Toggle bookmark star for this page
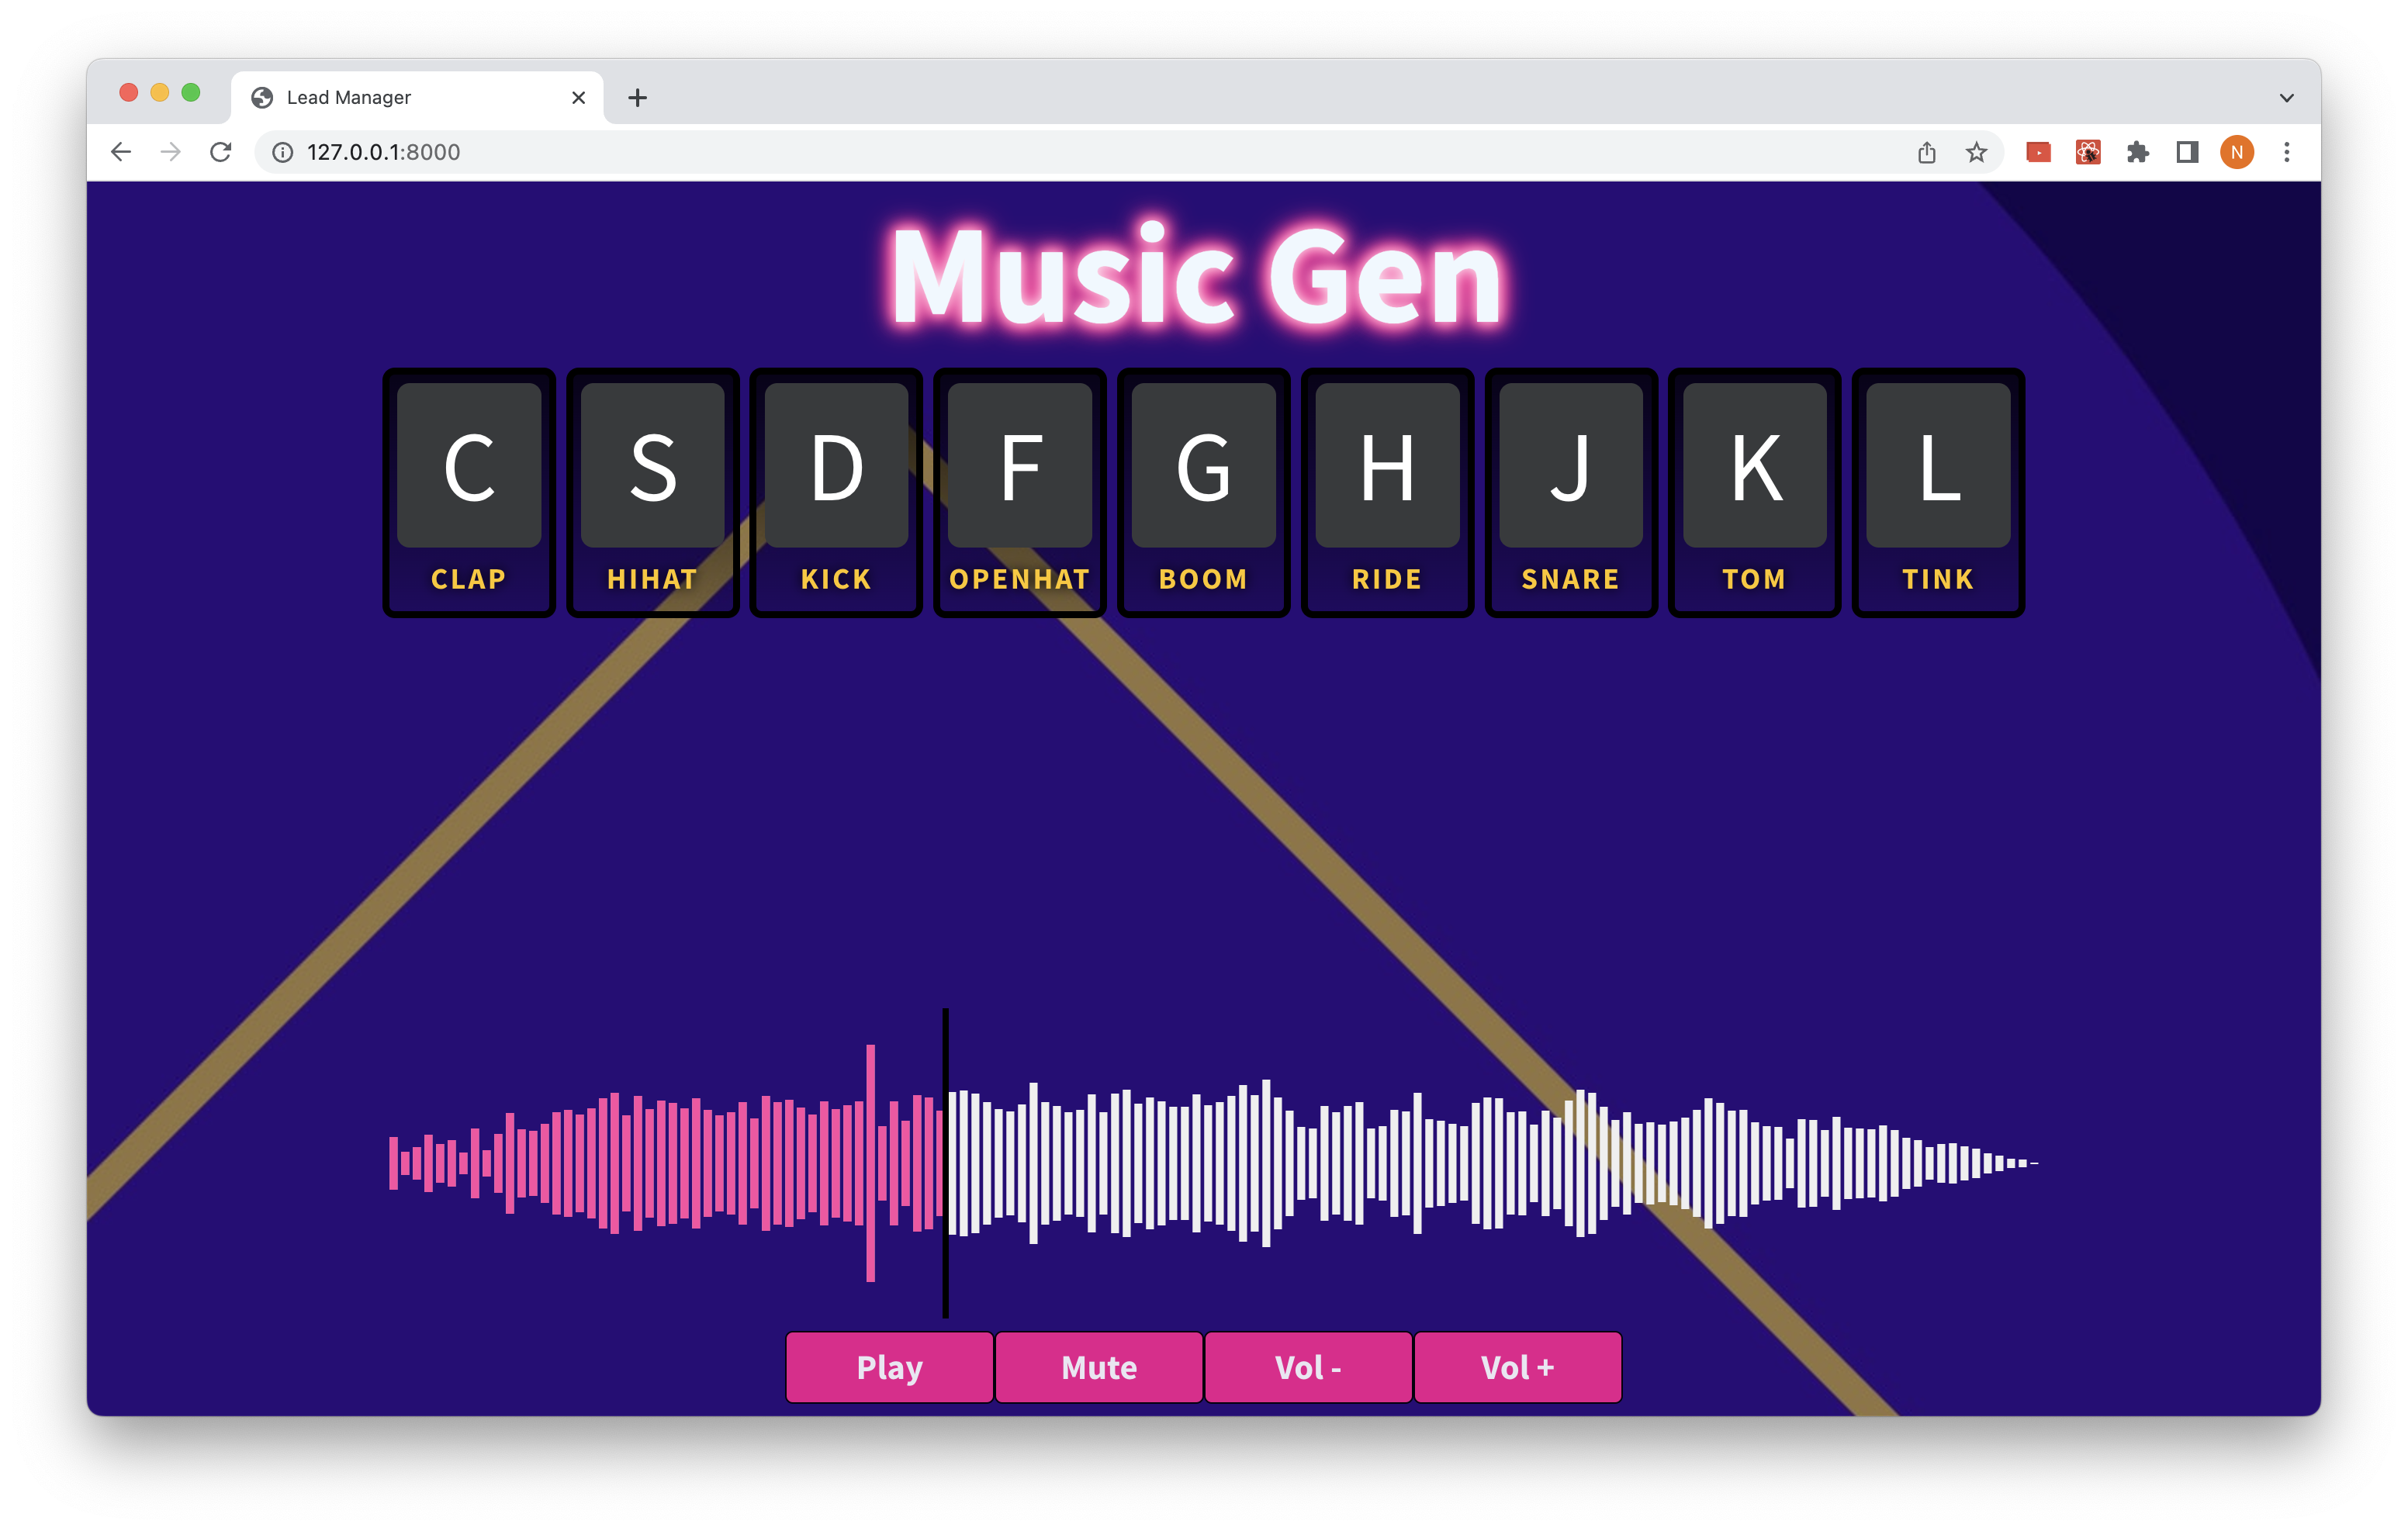2408x1531 pixels. point(1975,152)
